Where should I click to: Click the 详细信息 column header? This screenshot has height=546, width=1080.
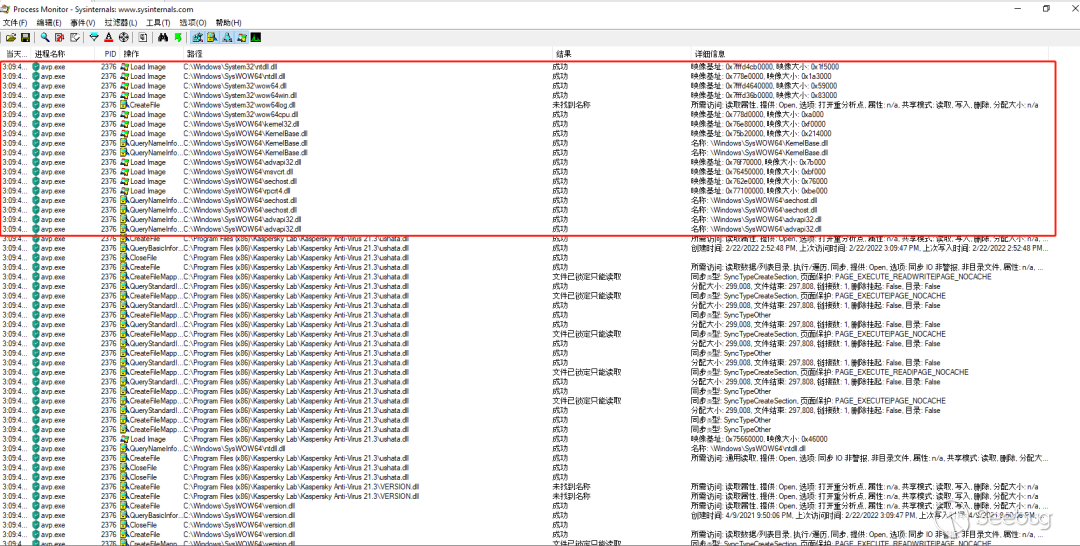869,54
